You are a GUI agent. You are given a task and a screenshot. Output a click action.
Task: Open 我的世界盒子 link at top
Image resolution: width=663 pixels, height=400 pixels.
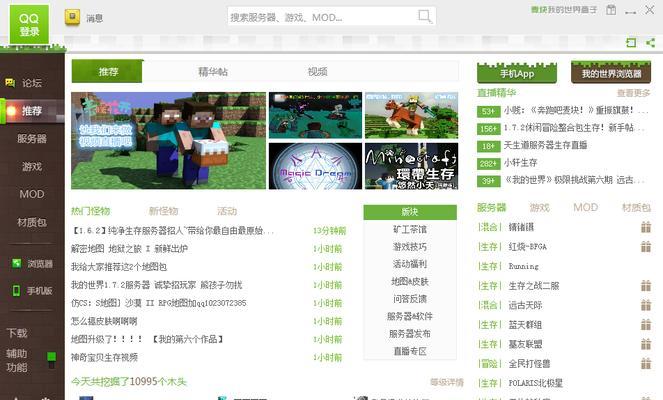(564, 10)
